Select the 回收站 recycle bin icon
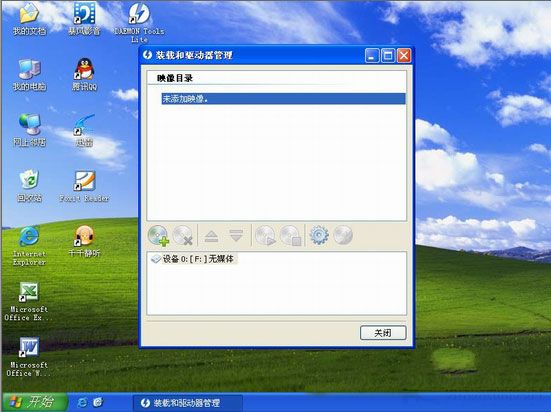 click(30, 186)
